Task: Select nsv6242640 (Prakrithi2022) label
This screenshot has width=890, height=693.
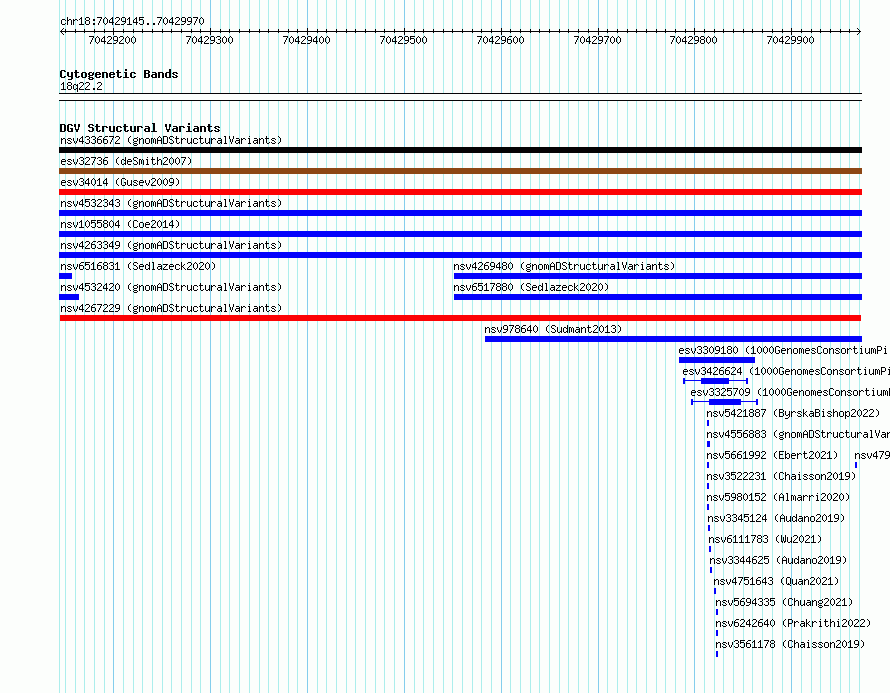Action: coord(793,623)
